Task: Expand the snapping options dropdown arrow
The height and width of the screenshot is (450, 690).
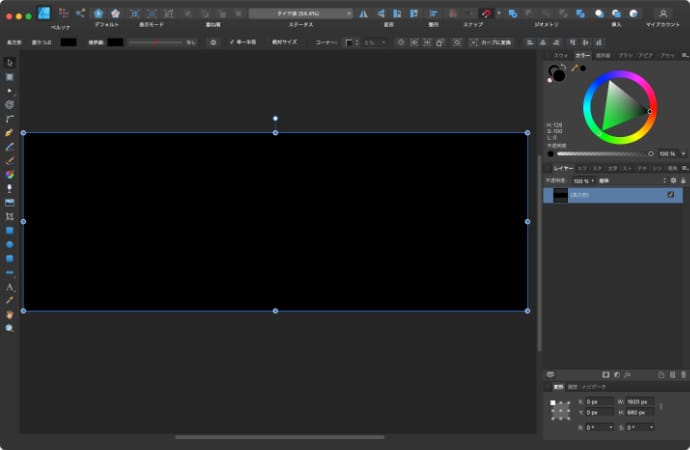Action: pos(499,13)
